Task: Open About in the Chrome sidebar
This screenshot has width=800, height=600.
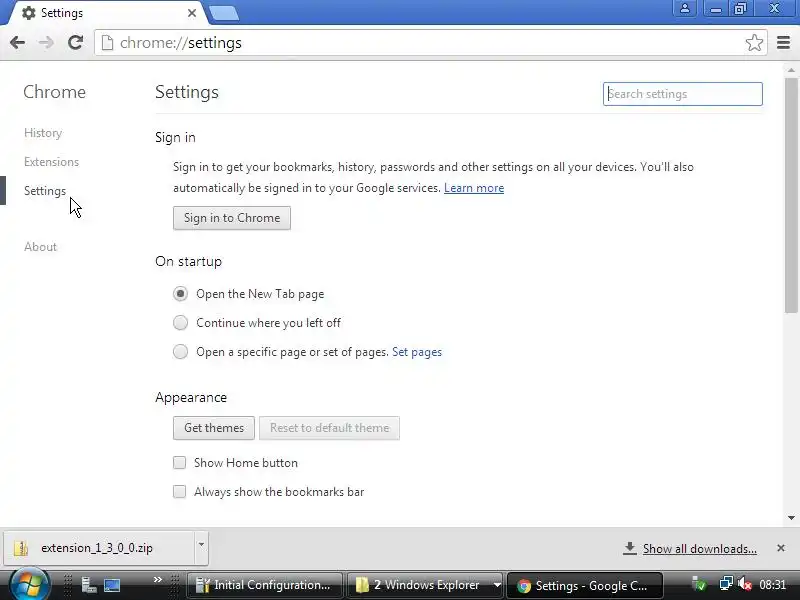Action: tap(40, 247)
